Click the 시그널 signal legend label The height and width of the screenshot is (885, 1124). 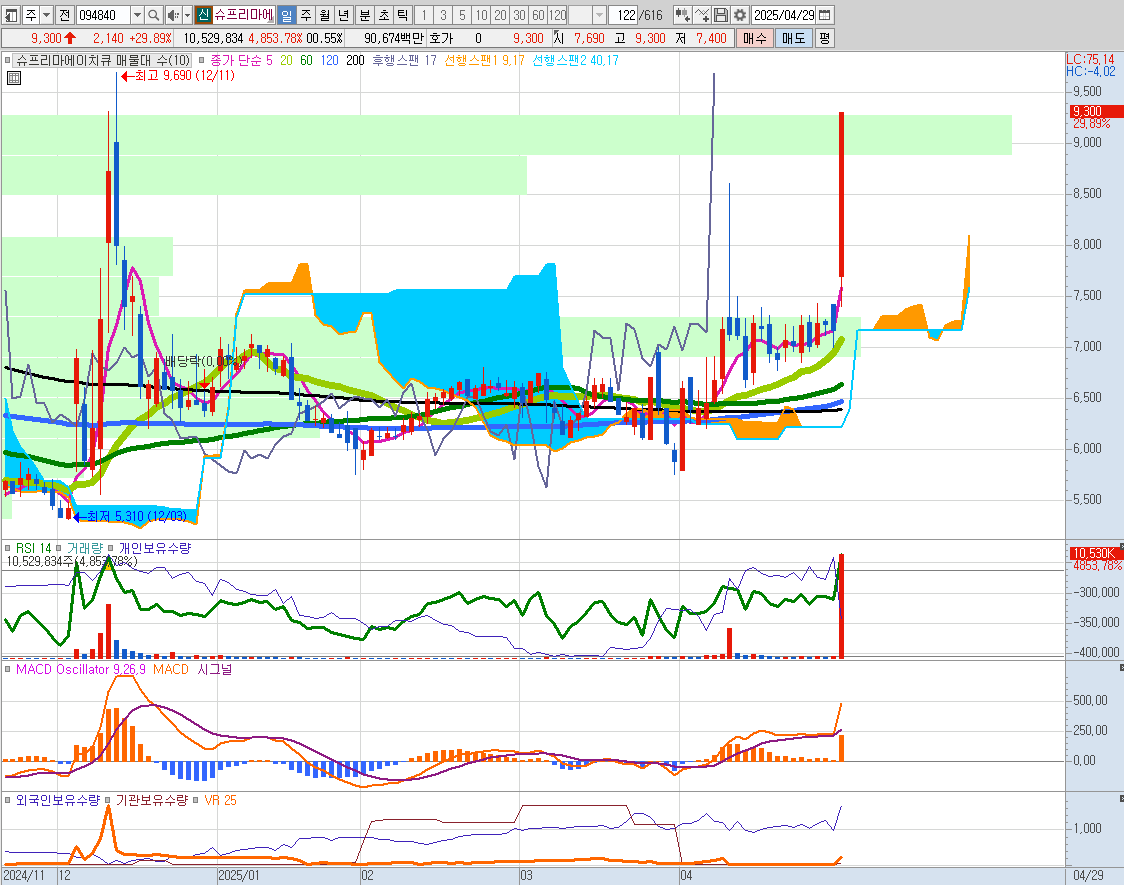[x=215, y=669]
